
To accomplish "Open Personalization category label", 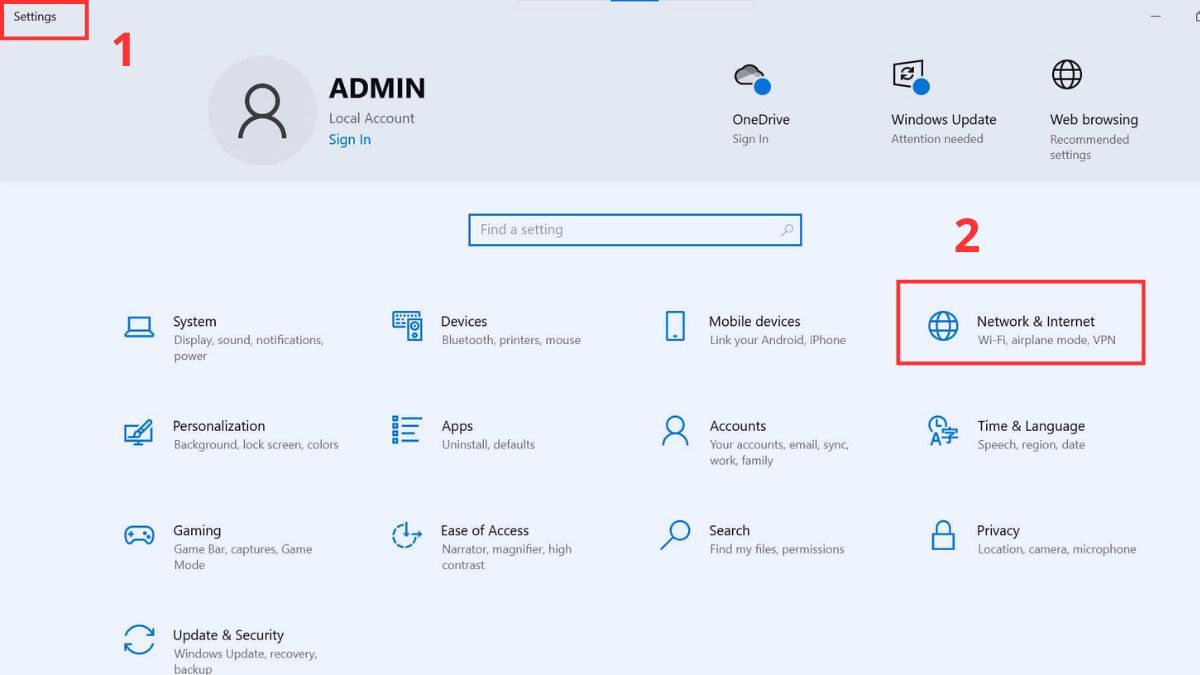I will (219, 426).
